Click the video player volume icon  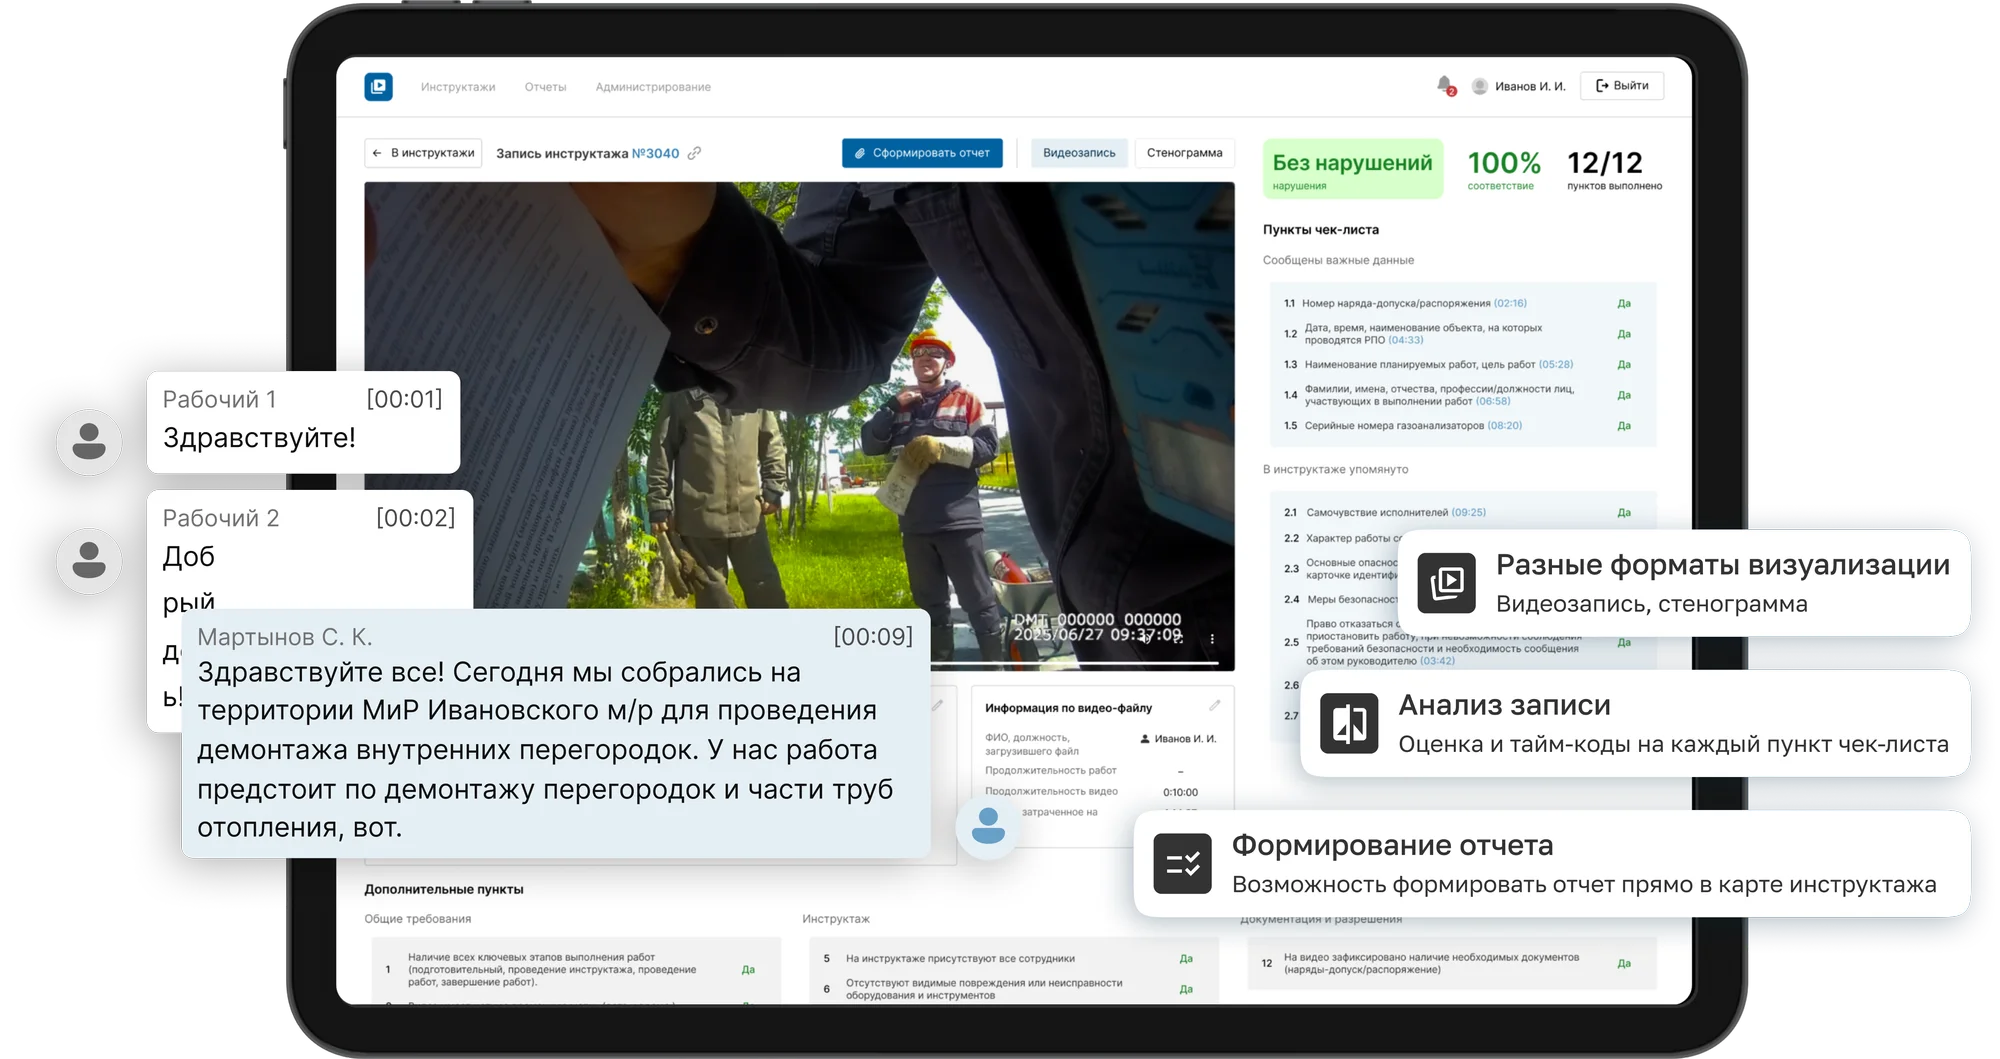1146,638
